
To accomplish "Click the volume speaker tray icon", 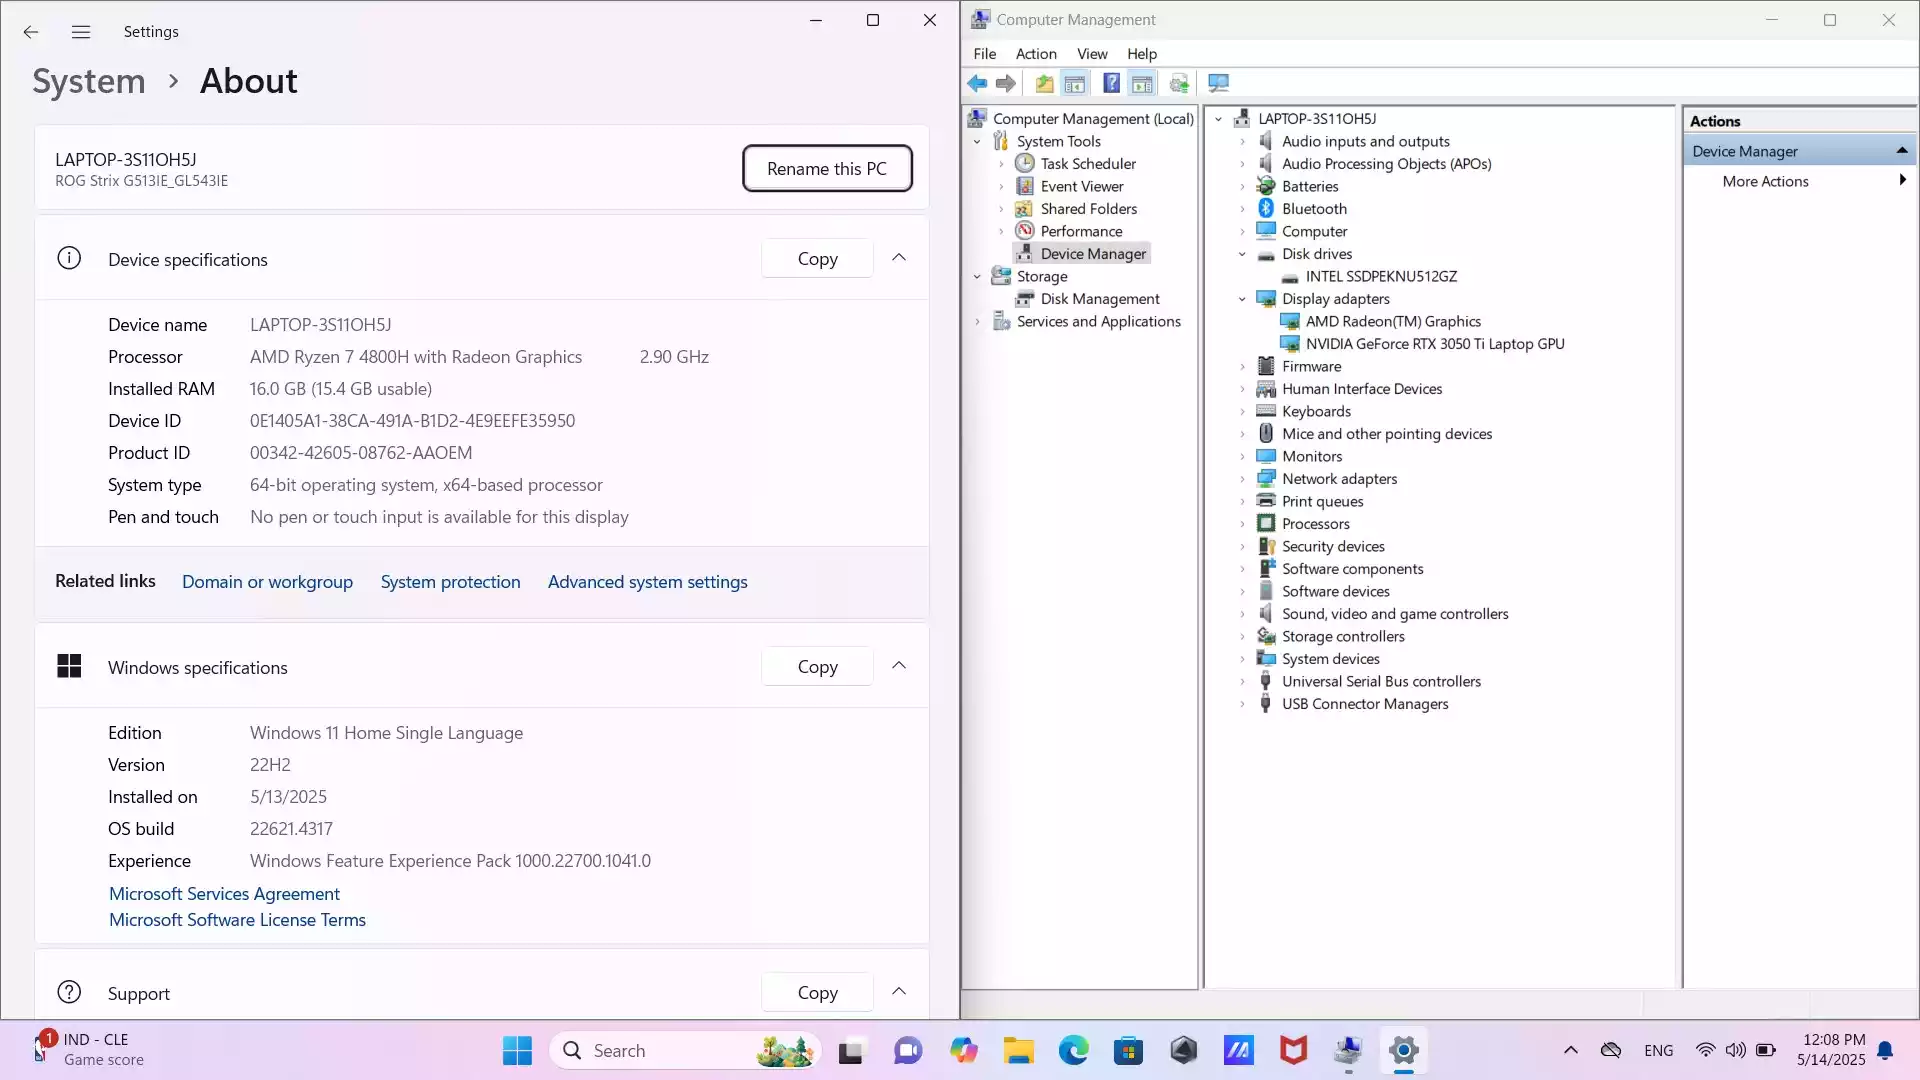I will coord(1736,1051).
